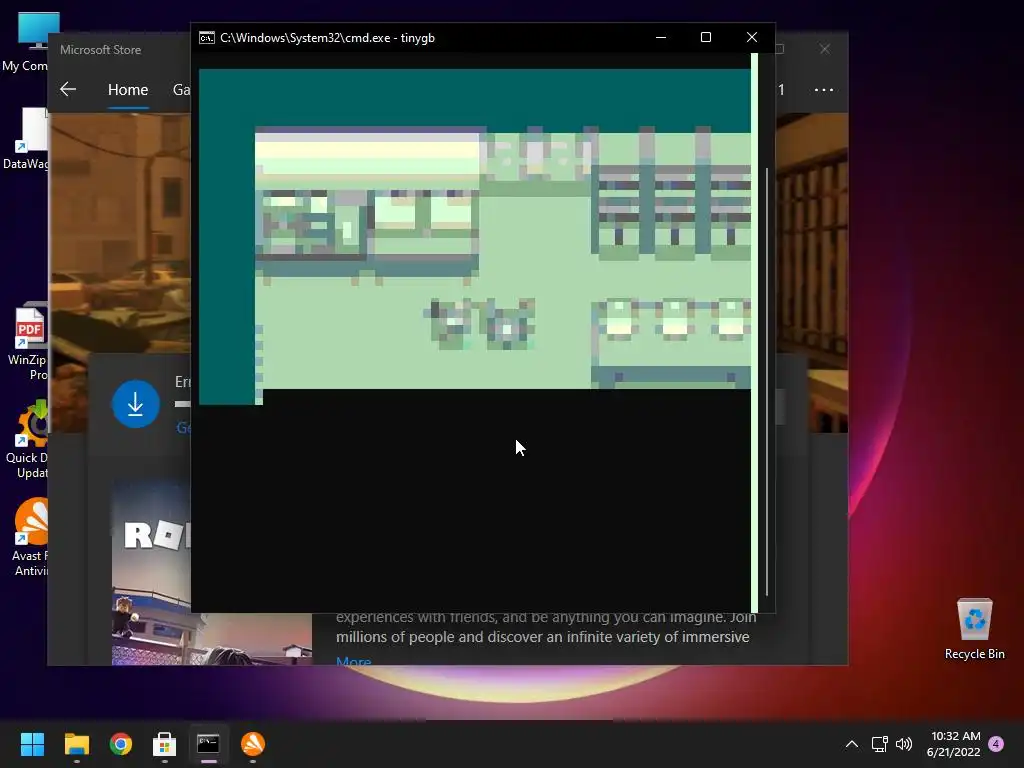Open the Avast Free Antivirus shortcut
Screen dimensions: 1024x768
pyautogui.click(x=30, y=537)
